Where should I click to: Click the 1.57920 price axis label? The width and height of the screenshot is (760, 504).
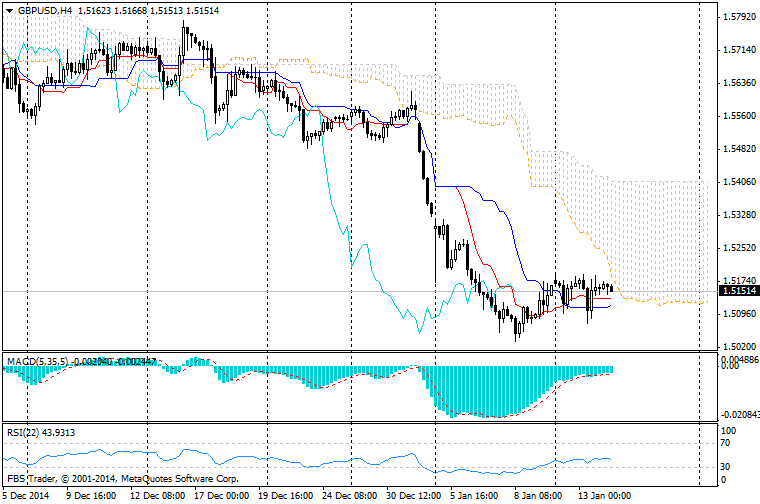click(x=739, y=17)
